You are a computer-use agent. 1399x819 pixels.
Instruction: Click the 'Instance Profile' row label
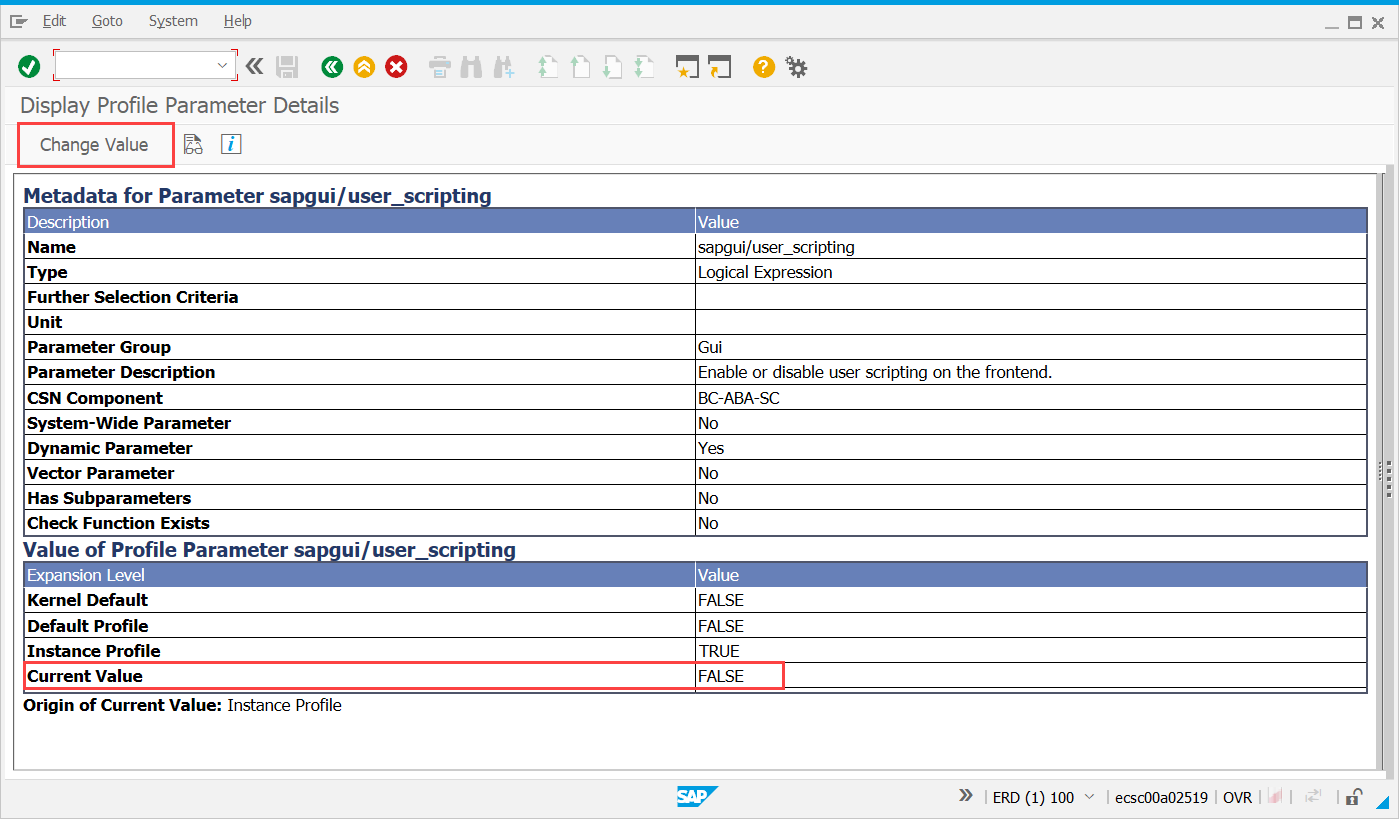(x=94, y=651)
